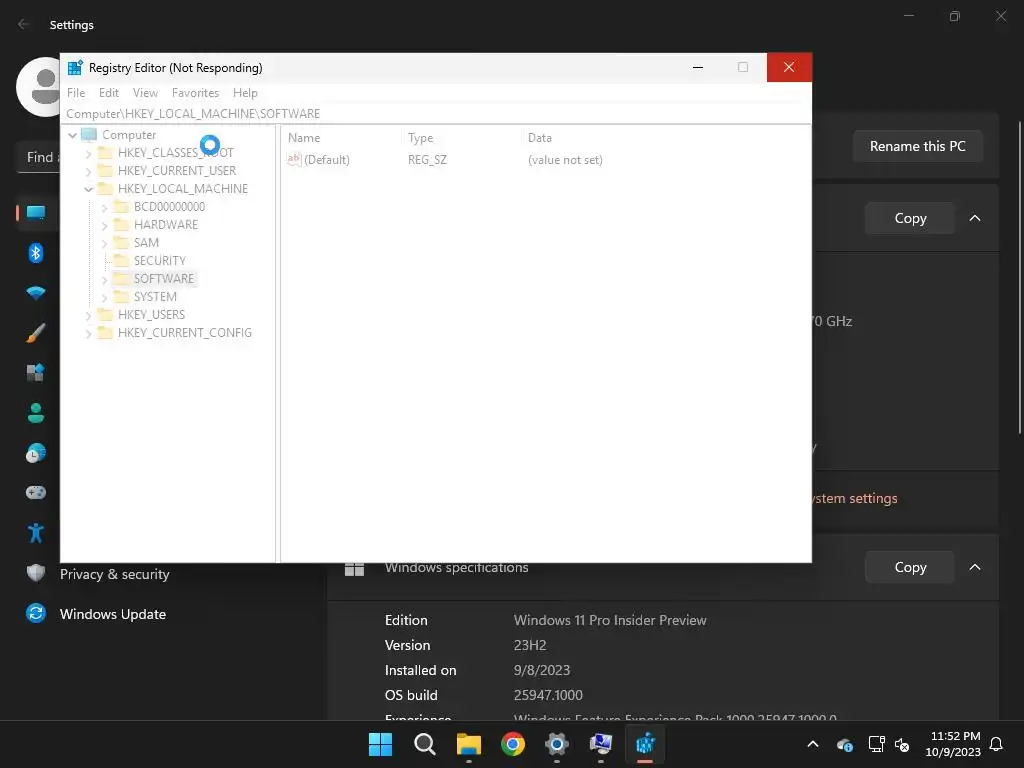
Task: Expand HKEY_CURRENT_USER key
Action: click(x=89, y=171)
